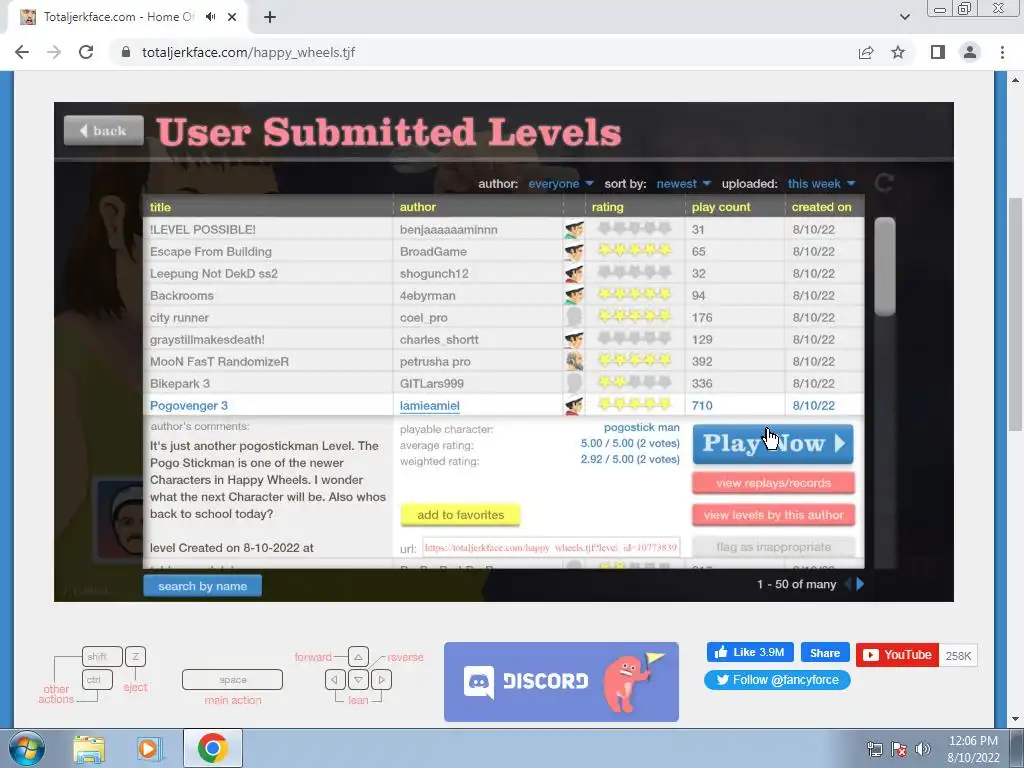Open the Discord banner
The image size is (1024, 768).
[561, 682]
